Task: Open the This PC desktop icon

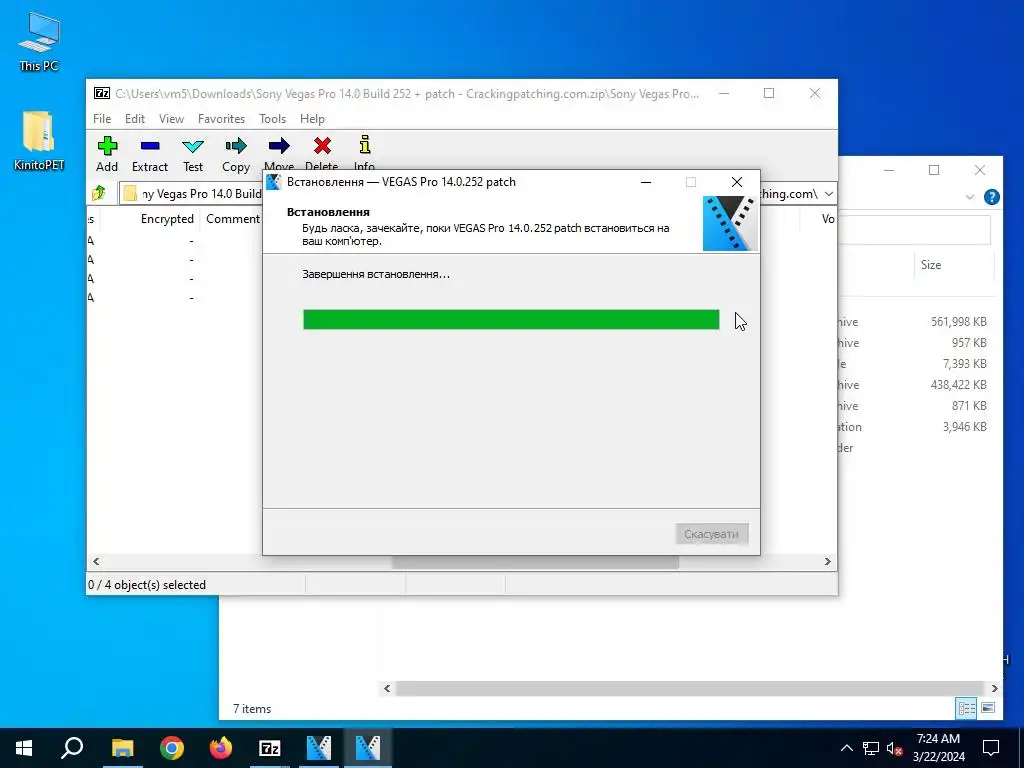Action: click(x=39, y=40)
